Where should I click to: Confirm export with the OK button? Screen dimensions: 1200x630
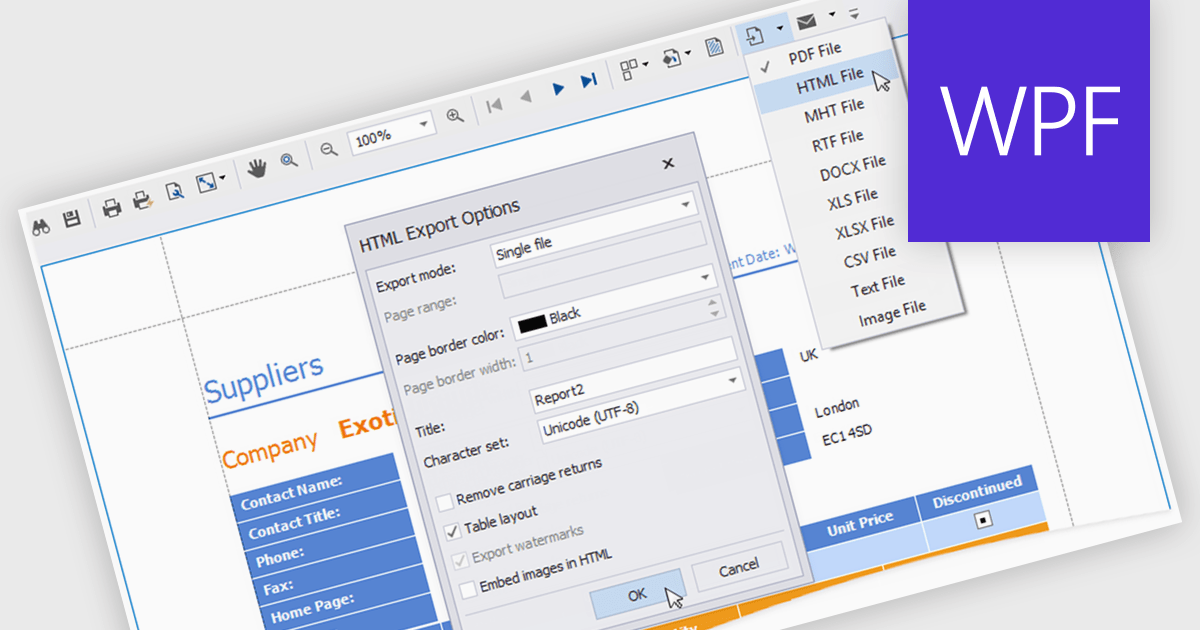[x=637, y=592]
